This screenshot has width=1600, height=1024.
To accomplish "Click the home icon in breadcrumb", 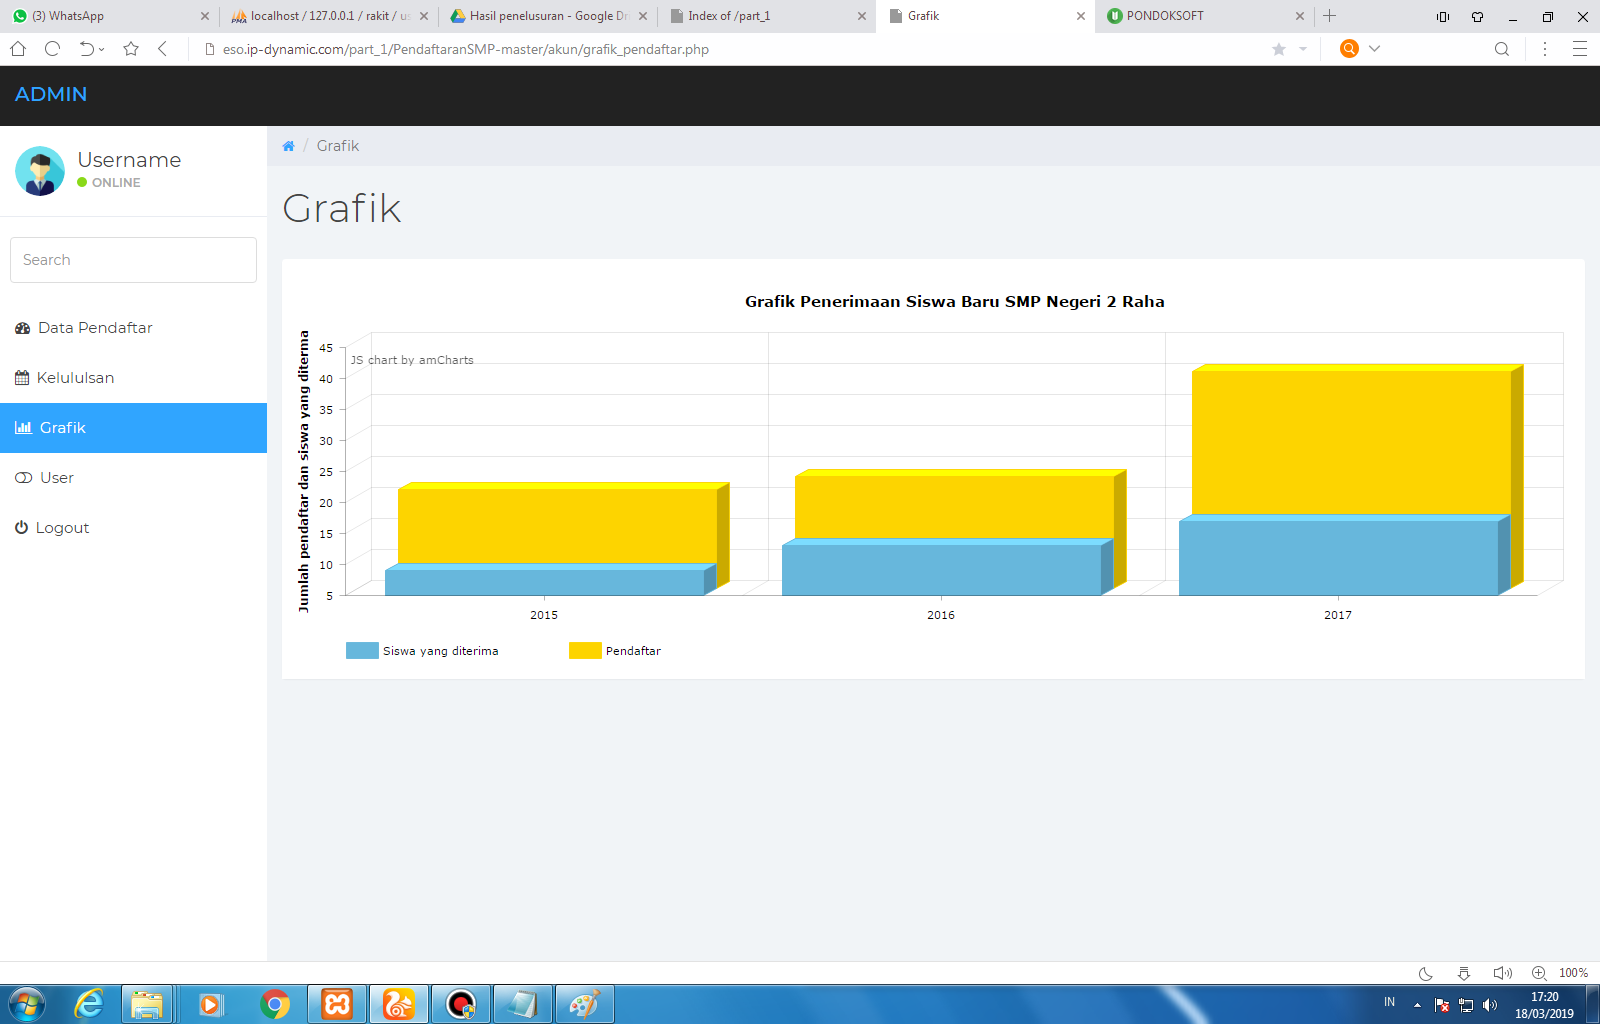I will pos(288,146).
